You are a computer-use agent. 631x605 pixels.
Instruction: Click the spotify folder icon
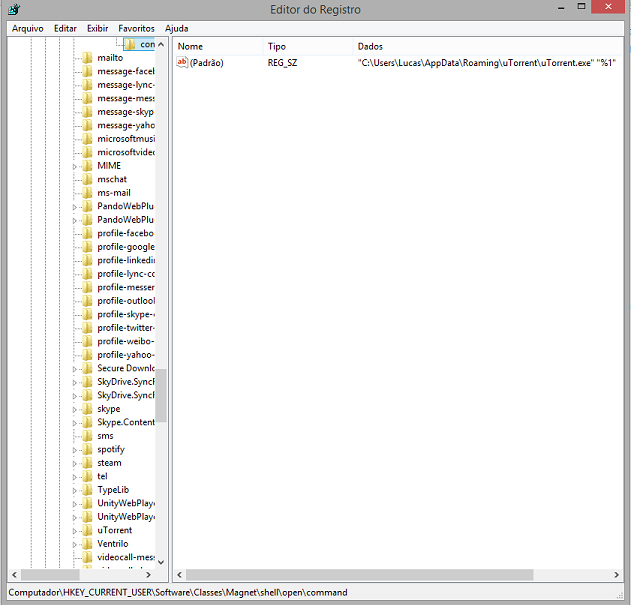(87, 449)
